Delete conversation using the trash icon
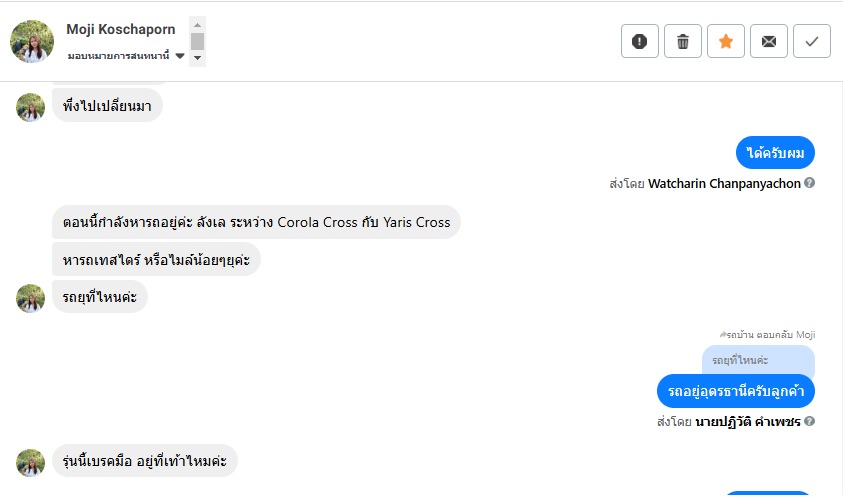The height and width of the screenshot is (497, 843). (683, 41)
